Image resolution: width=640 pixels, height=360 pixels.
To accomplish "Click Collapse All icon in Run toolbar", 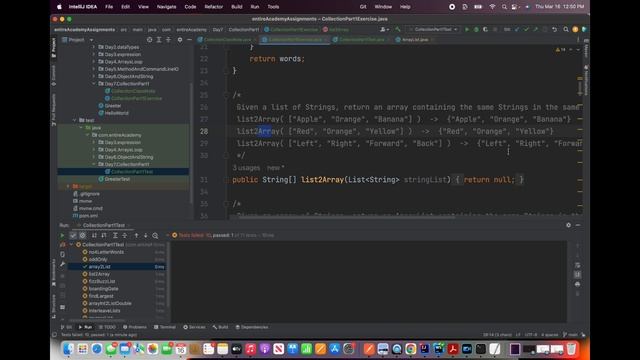I will 124,236.
